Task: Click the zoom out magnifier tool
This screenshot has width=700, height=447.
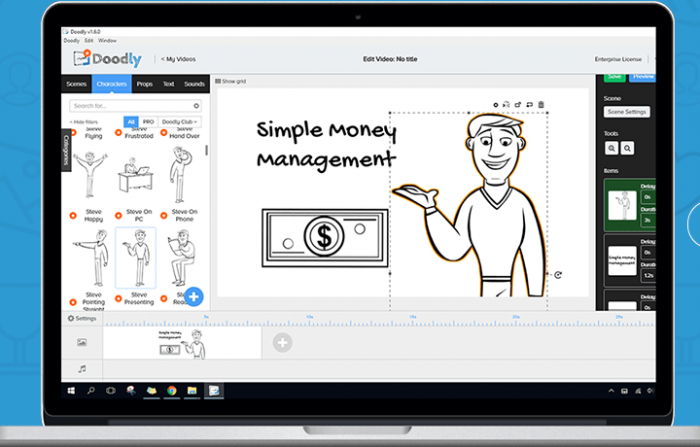Action: point(627,148)
